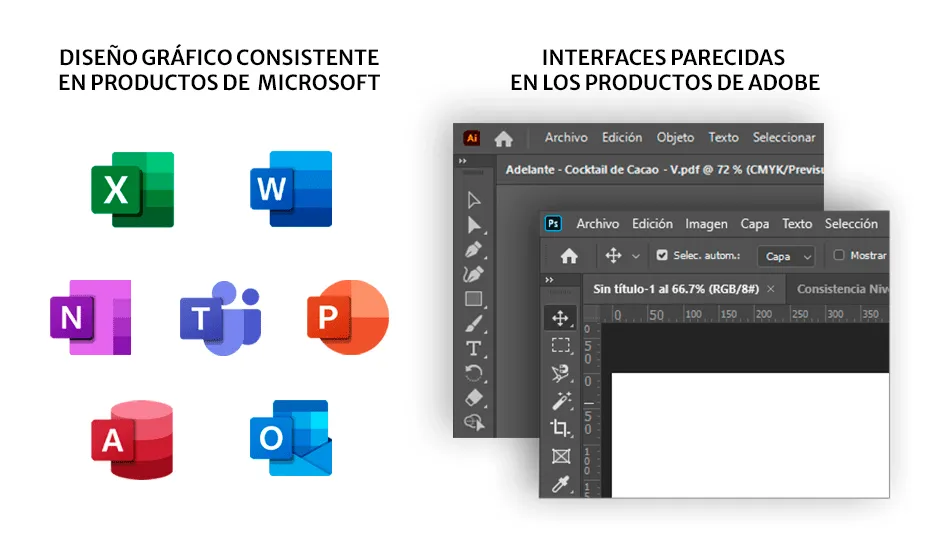Select the Magic Wand tool in Photoshop
Viewport: 940px width, 534px height.
click(x=561, y=400)
